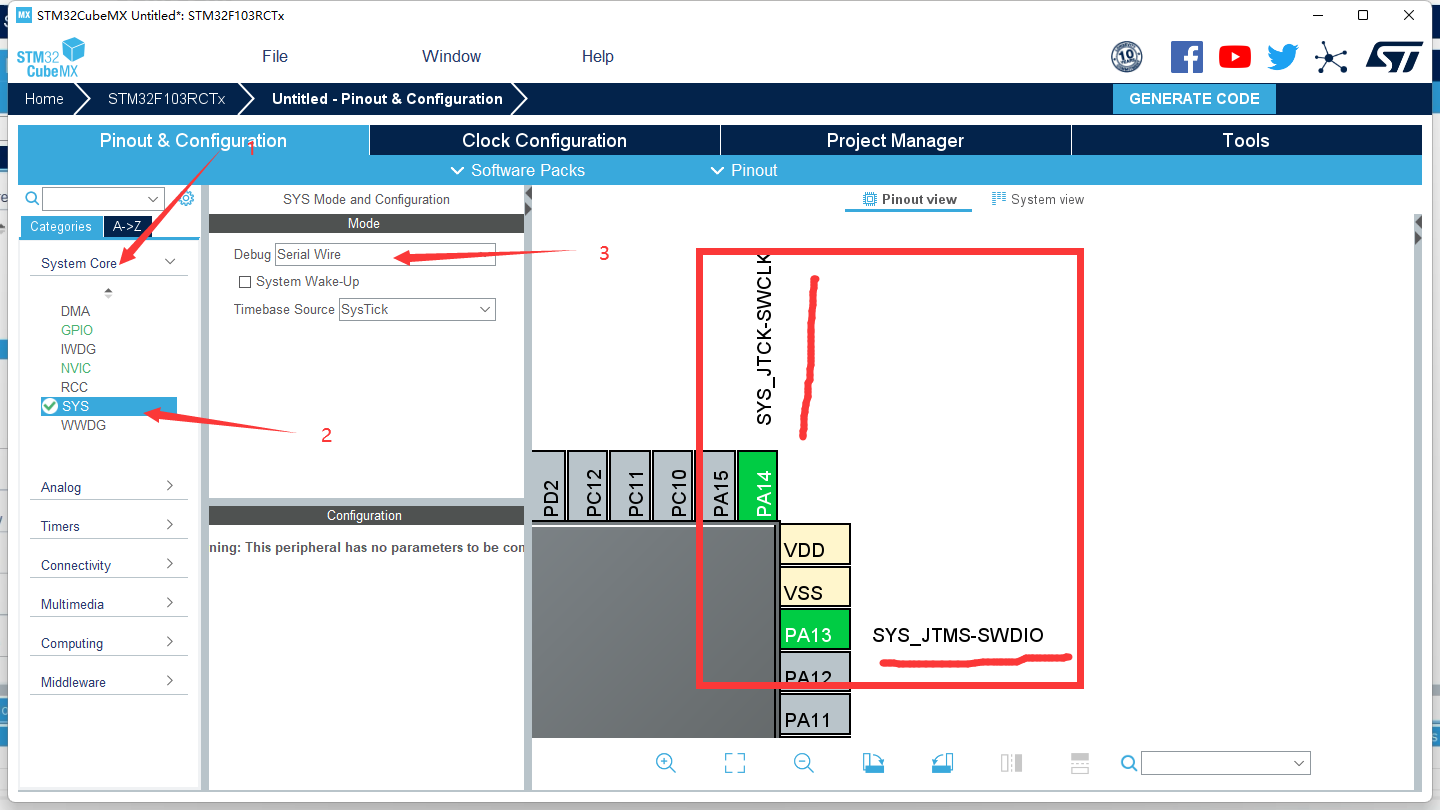Image resolution: width=1440 pixels, height=810 pixels.
Task: Open the pin search combo box
Action: (x=1225, y=763)
